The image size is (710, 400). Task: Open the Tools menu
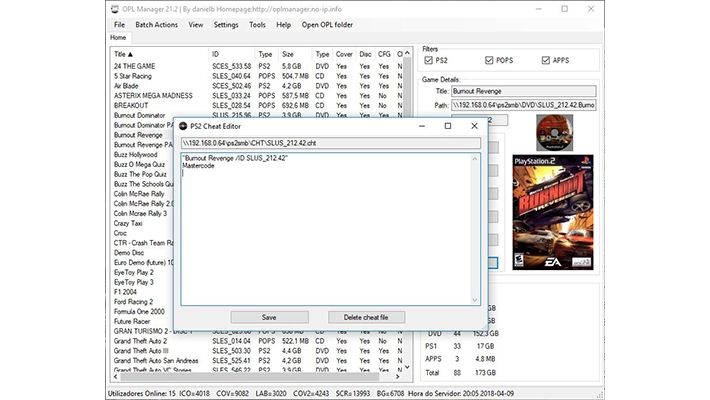(257, 25)
